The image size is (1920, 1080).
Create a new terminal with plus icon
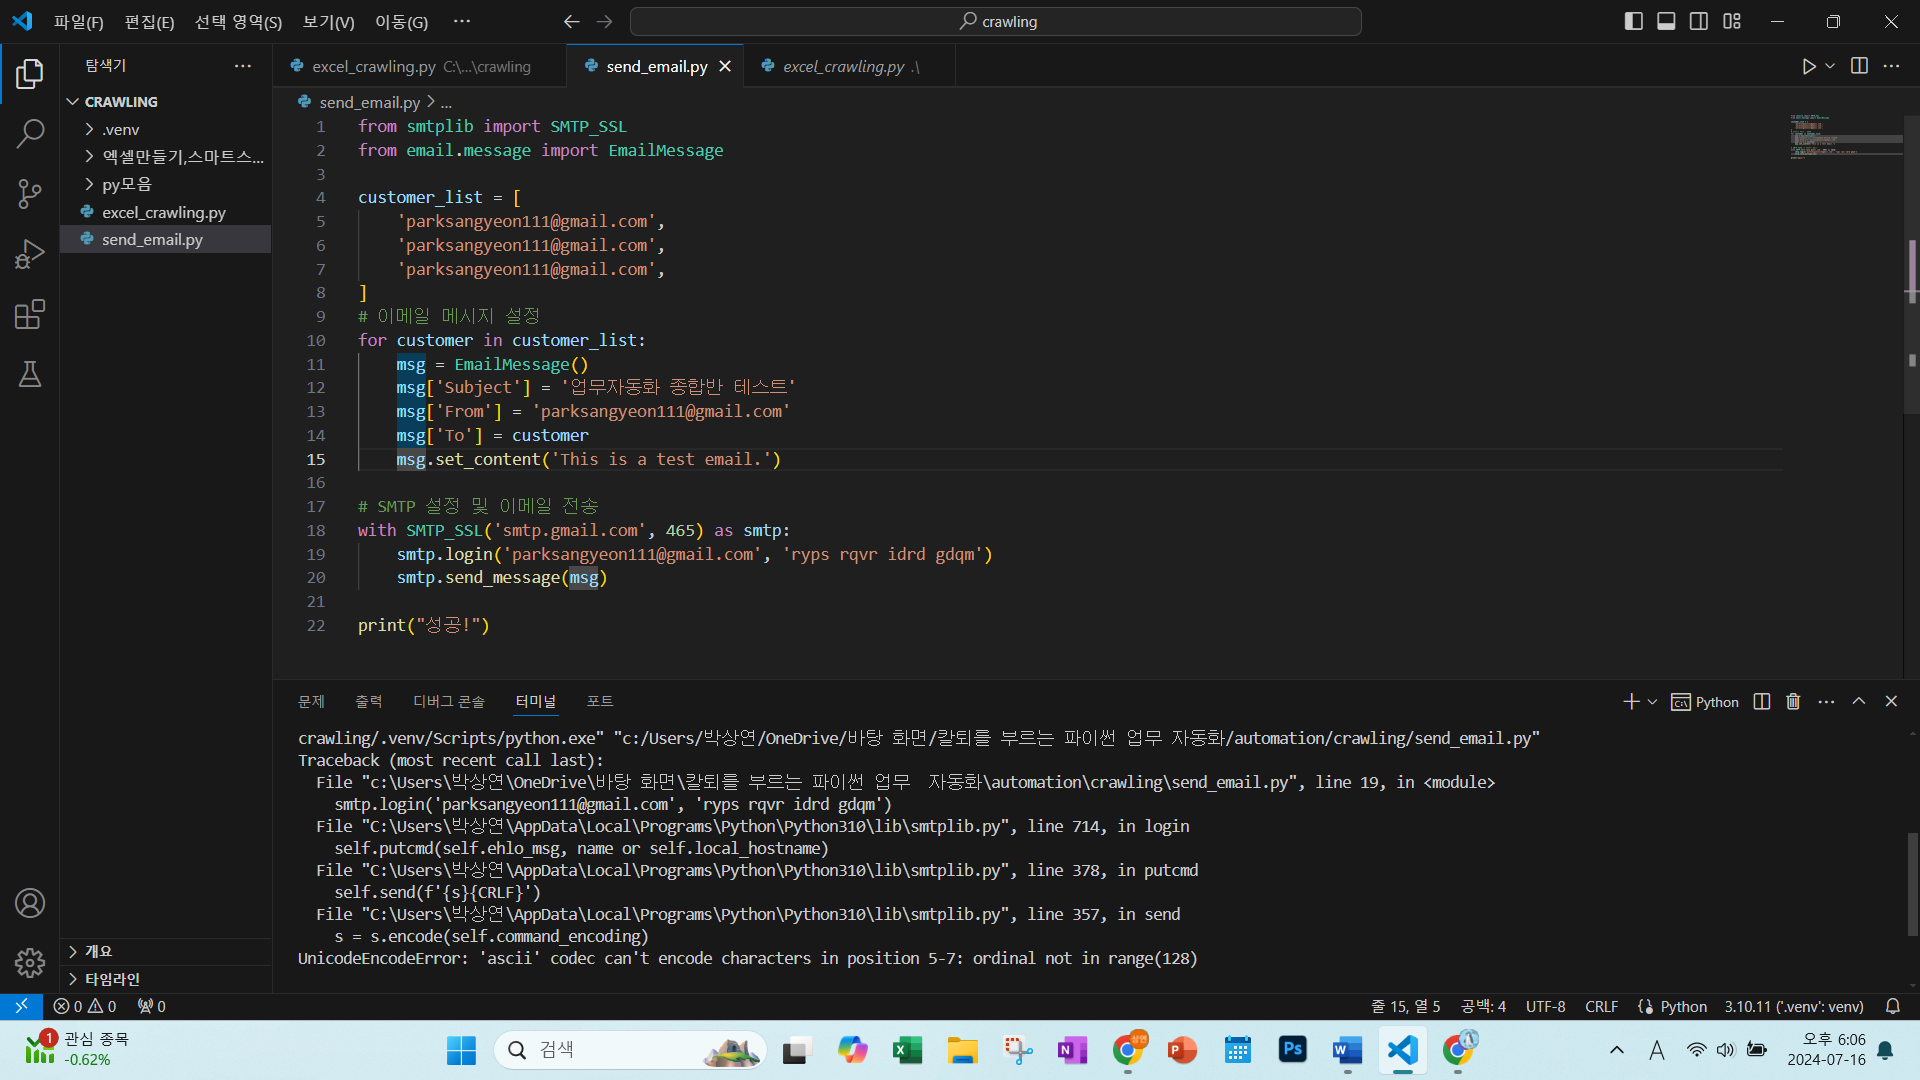pyautogui.click(x=1631, y=702)
